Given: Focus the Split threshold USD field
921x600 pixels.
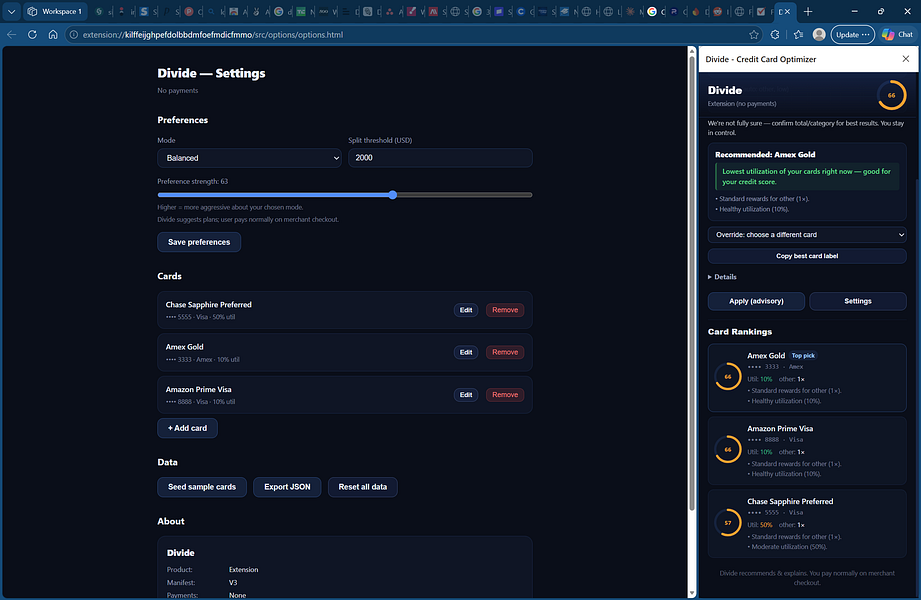Looking at the screenshot, I should (440, 158).
